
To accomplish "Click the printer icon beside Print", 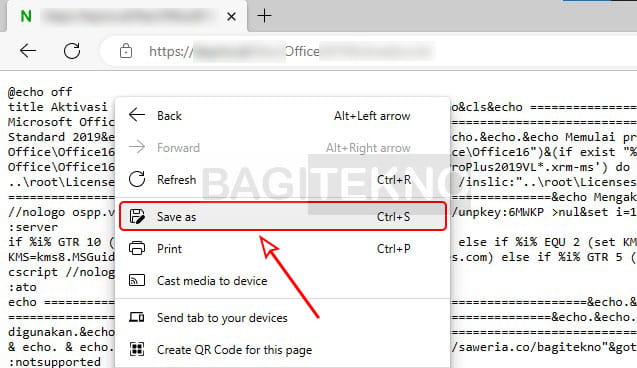I will 137,248.
